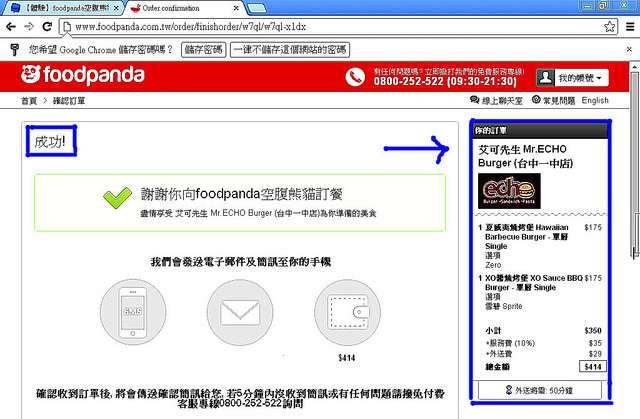The width and height of the screenshot is (640, 419).
Task: Click the browser forward arrow
Action: [29, 26]
